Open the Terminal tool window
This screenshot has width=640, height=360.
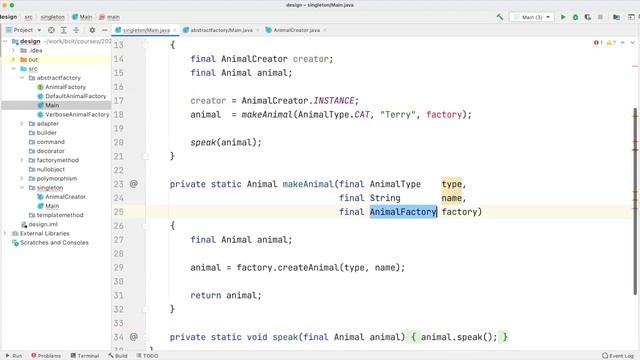pyautogui.click(x=85, y=356)
